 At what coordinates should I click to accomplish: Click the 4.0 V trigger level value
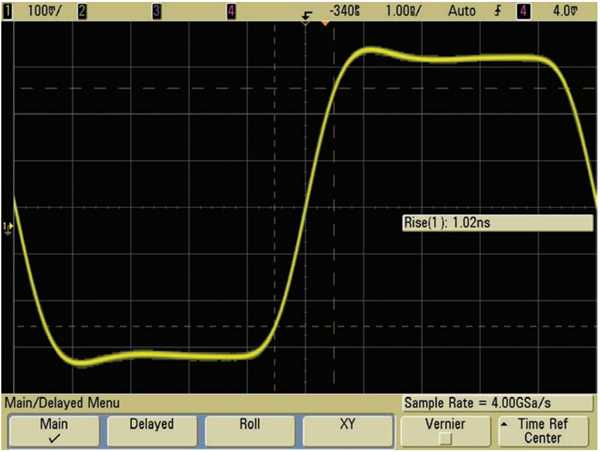coord(565,11)
